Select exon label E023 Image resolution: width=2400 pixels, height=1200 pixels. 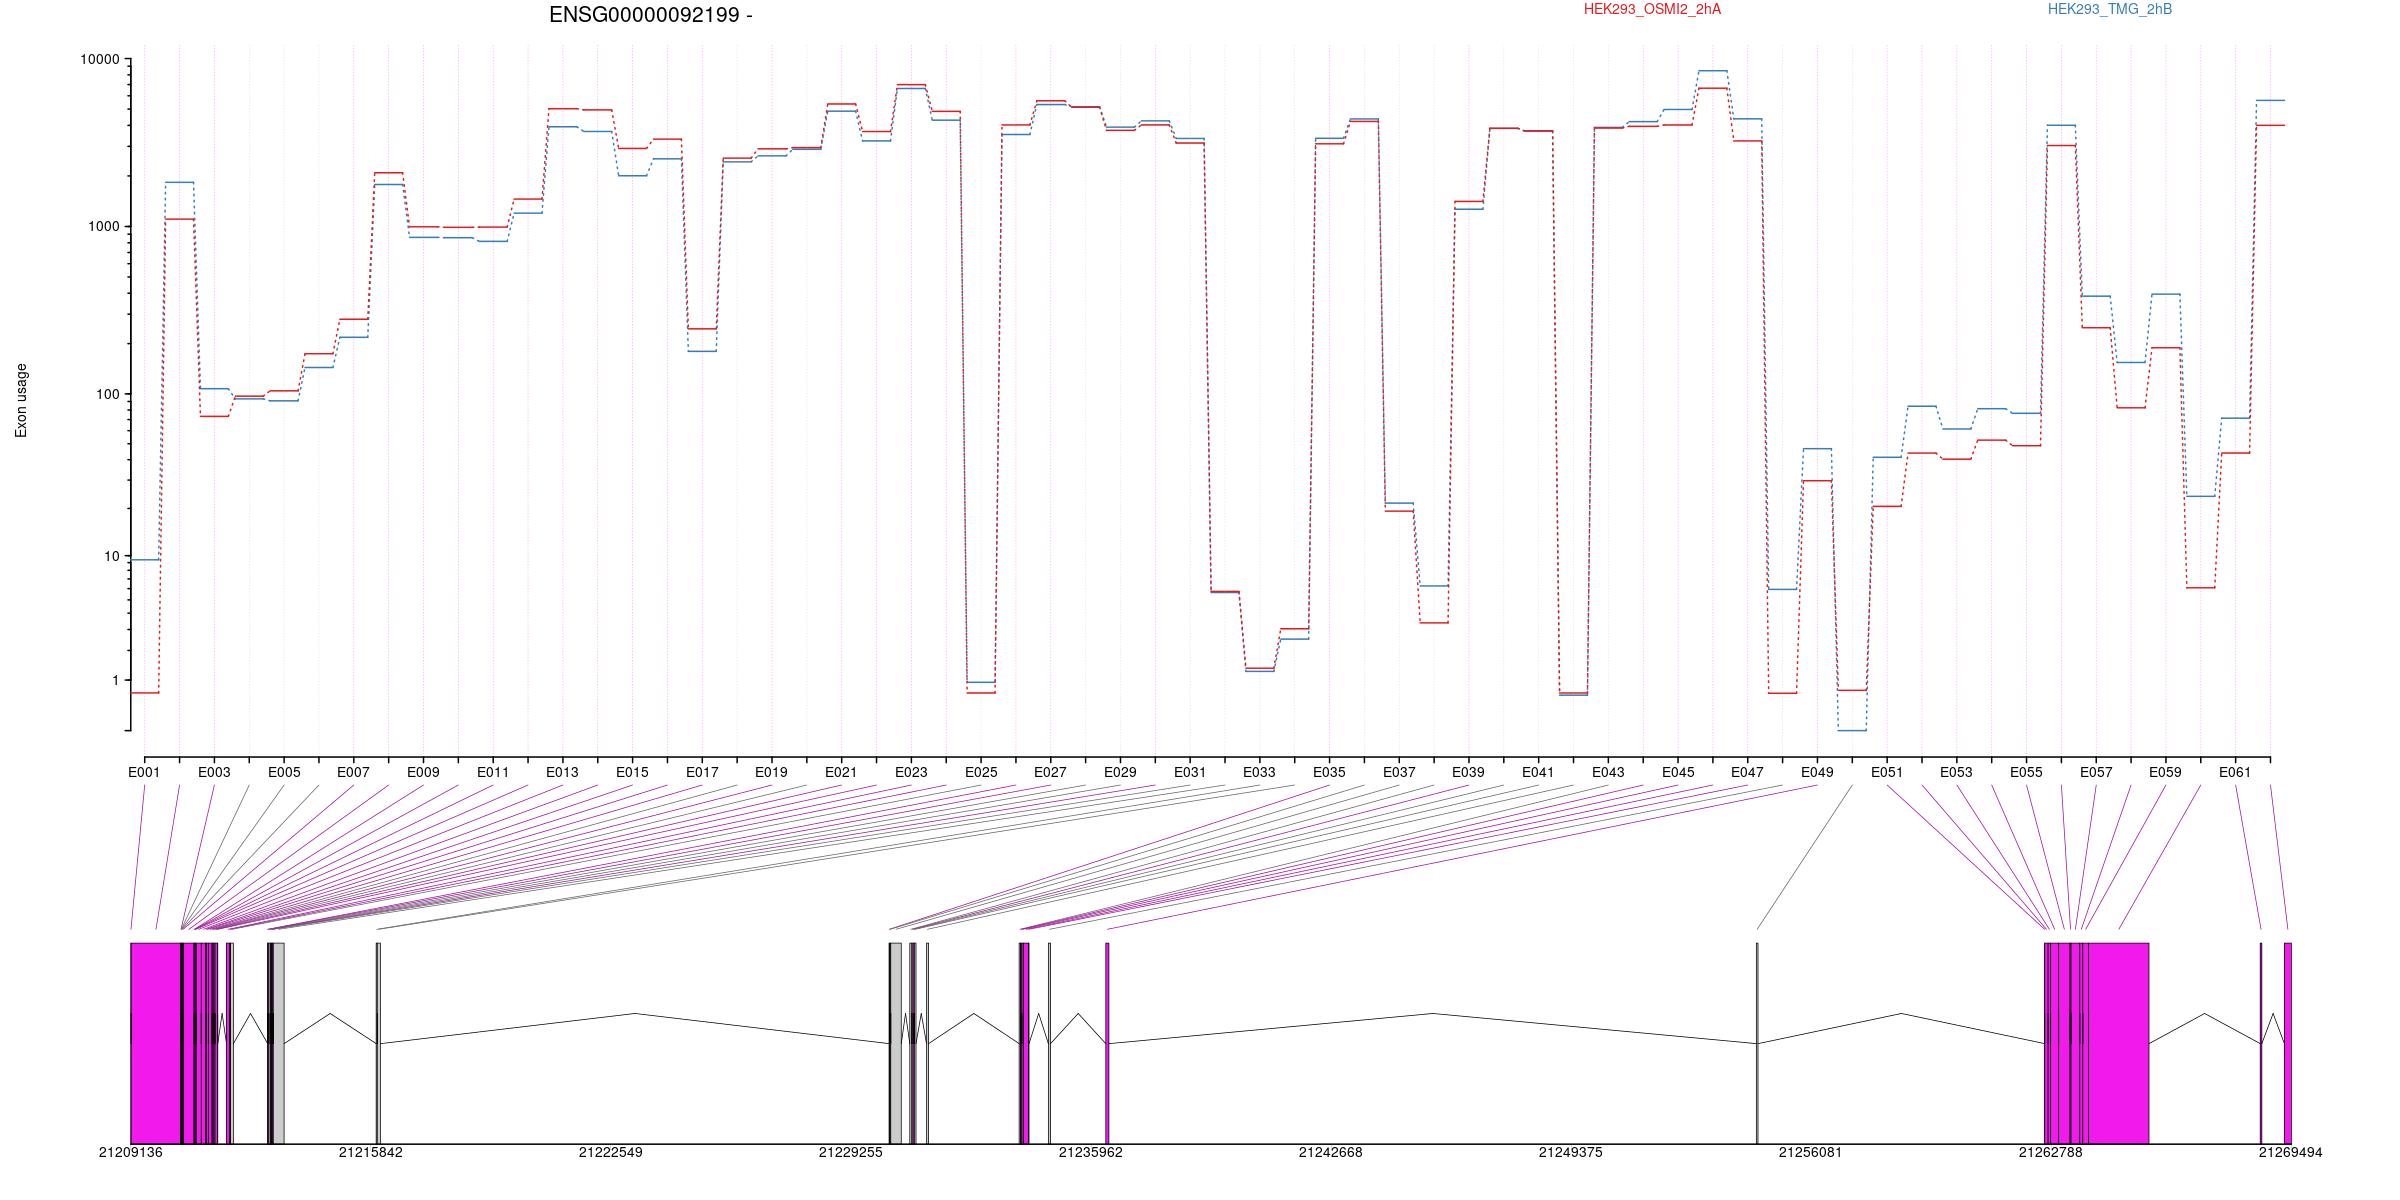tap(911, 772)
